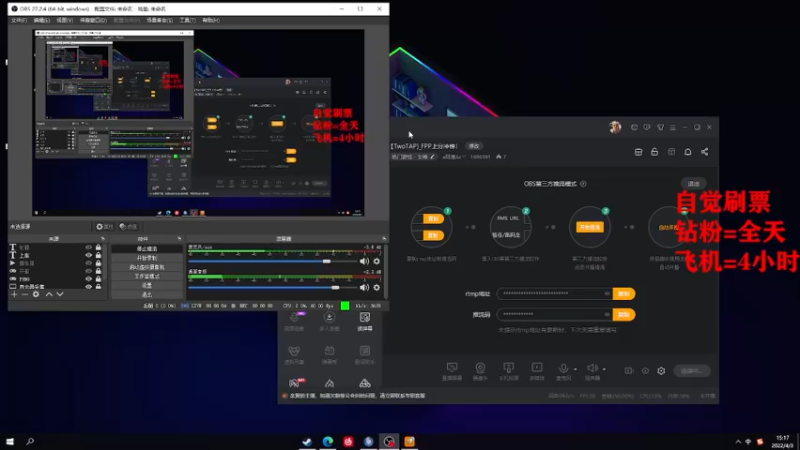Toggle eye icon of the media source row
The image size is (800, 450).
(89, 263)
